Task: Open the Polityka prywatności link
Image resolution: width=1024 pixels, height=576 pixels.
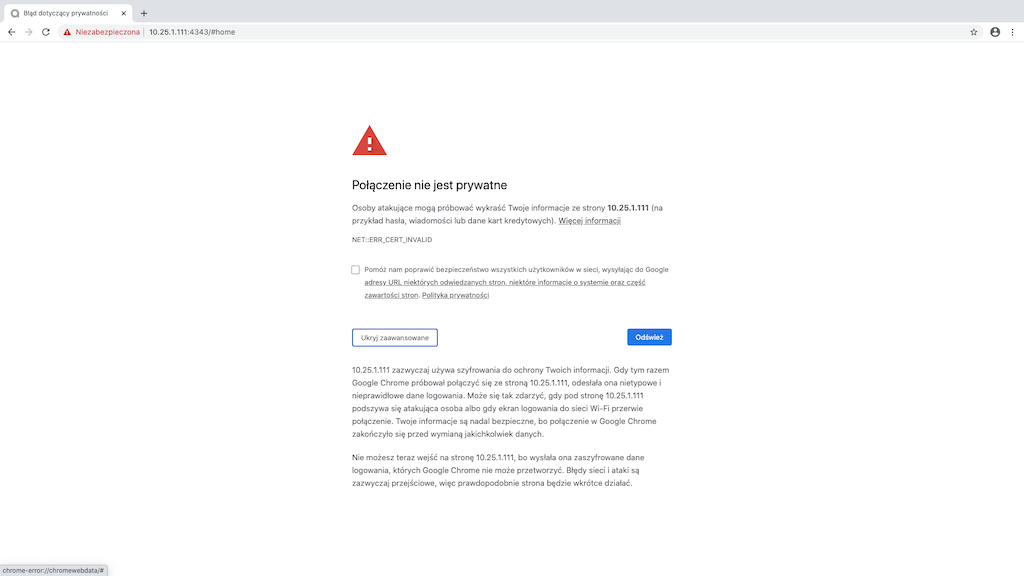Action: (455, 296)
